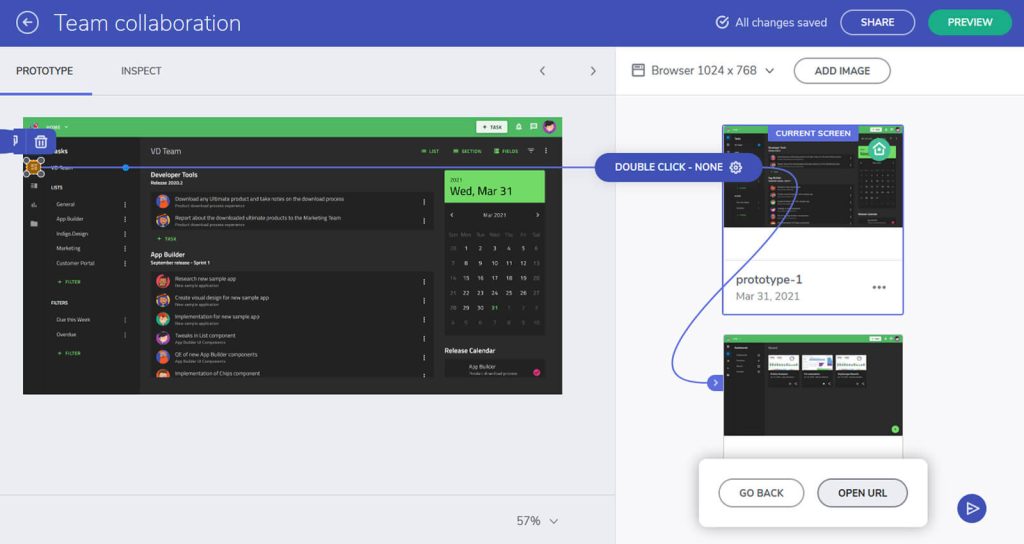Open the three-dots menu for prototype-1
Viewport: 1024px width, 544px height.
coord(879,287)
